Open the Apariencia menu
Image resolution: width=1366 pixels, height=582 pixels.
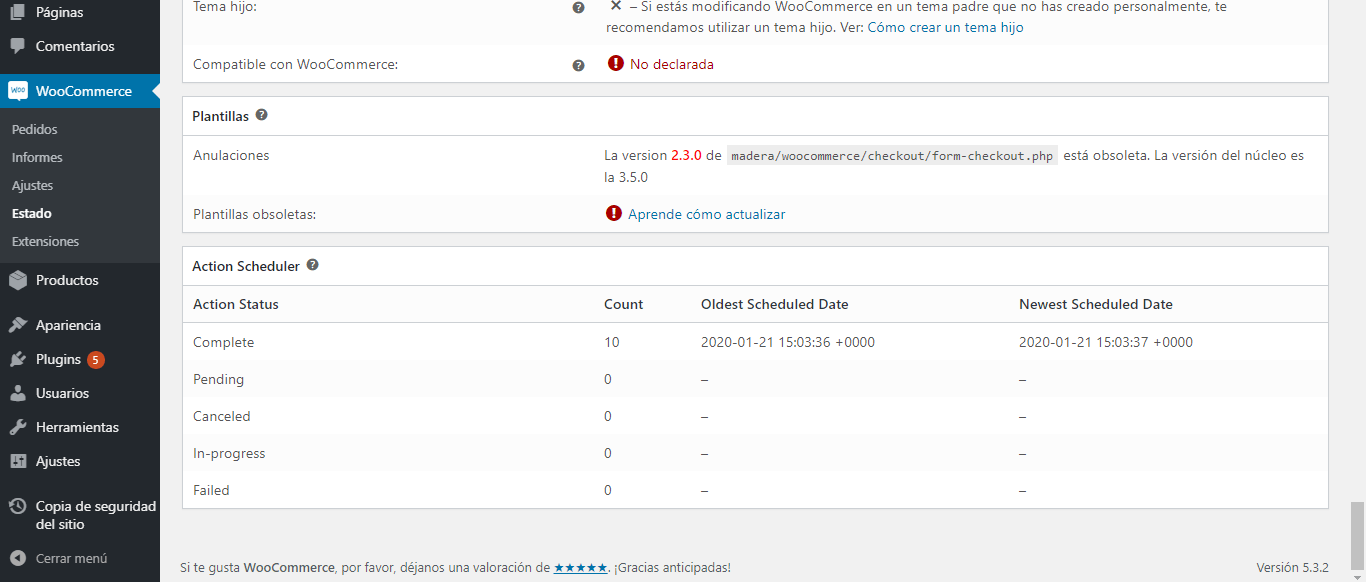80,325
